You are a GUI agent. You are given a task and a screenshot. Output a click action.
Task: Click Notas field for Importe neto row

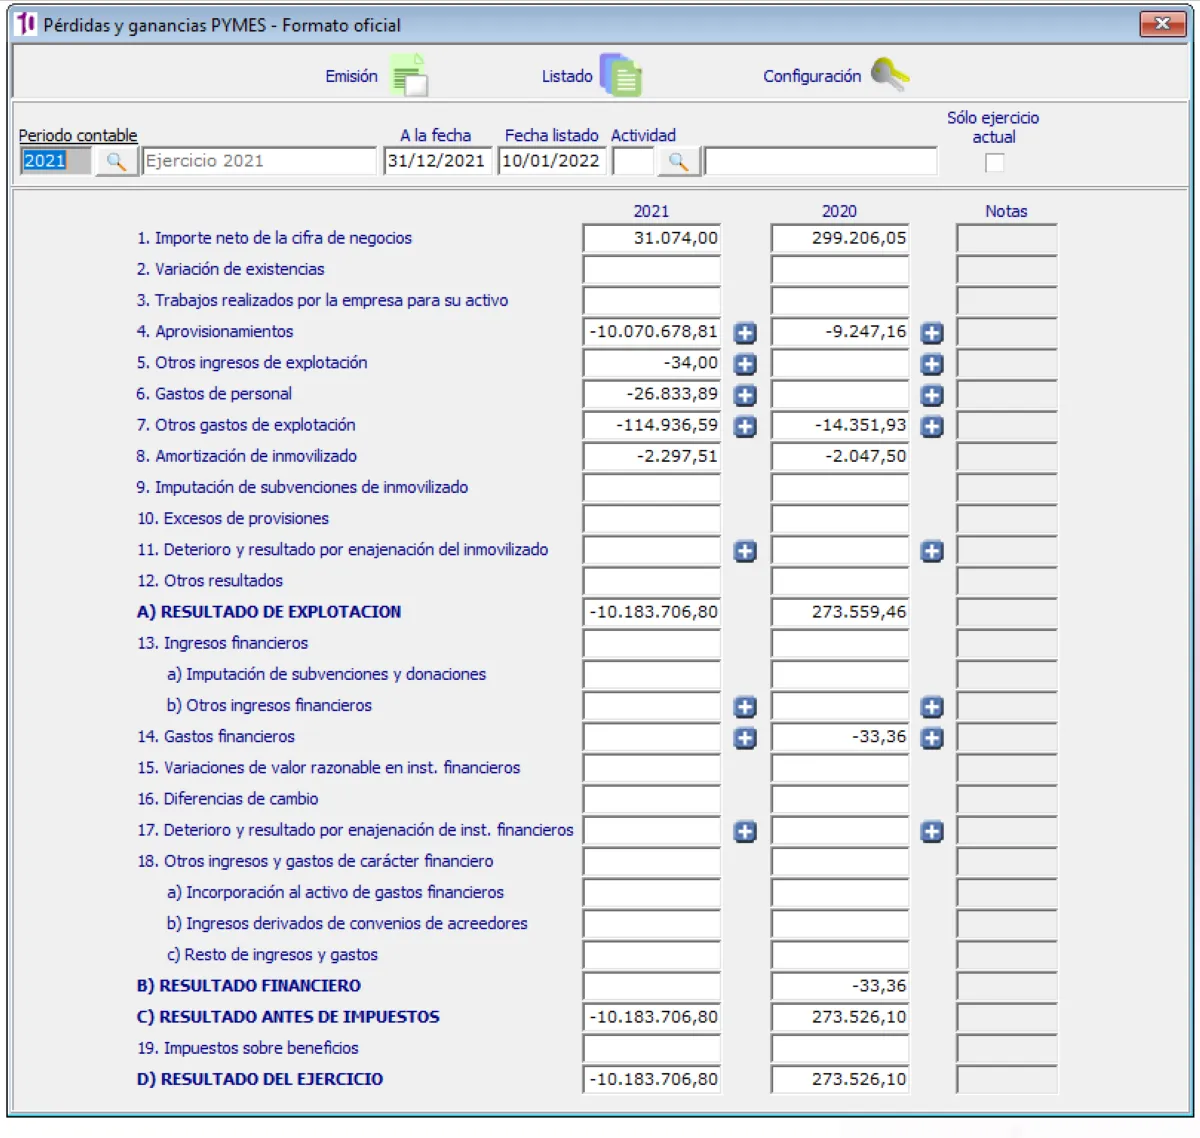point(1007,238)
